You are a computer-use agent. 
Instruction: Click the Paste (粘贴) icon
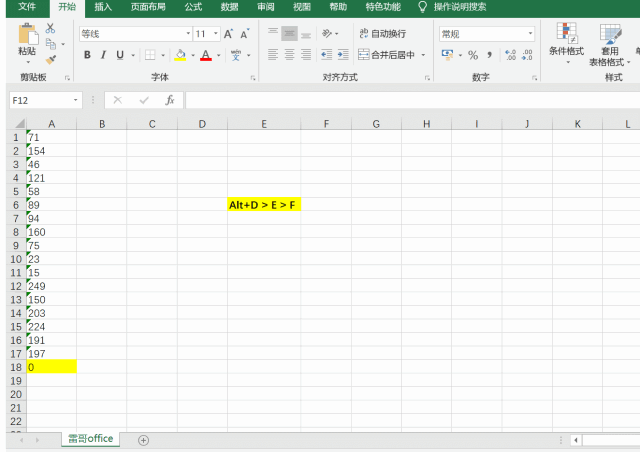click(26, 39)
